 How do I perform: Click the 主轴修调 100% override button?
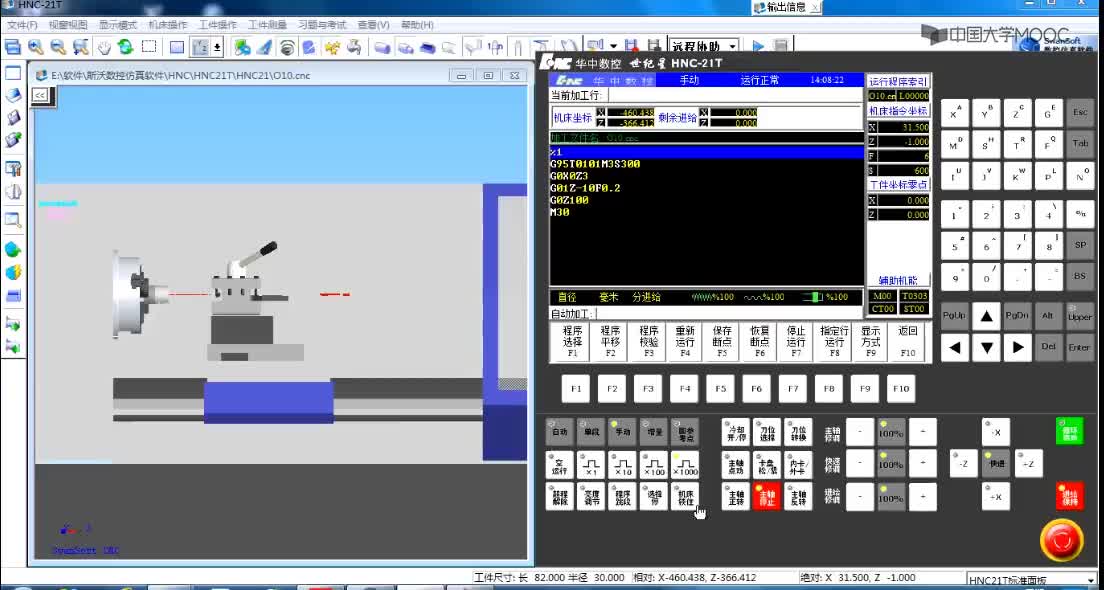[x=891, y=432]
